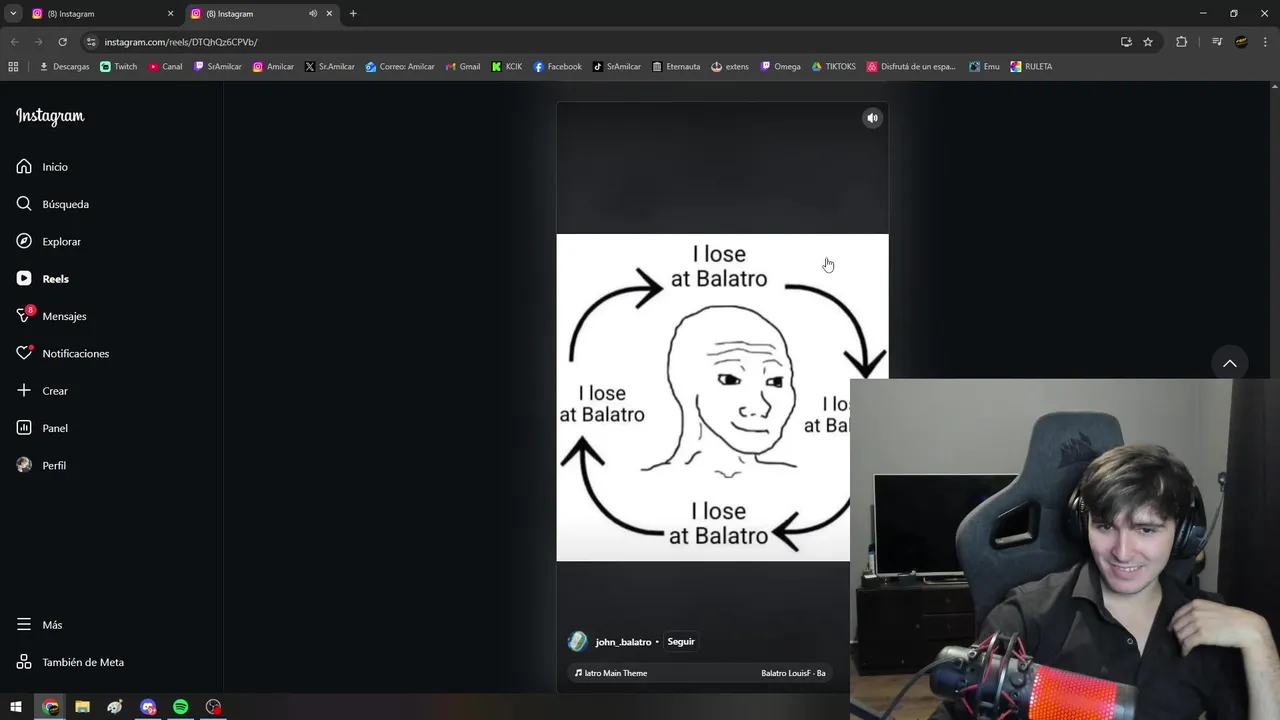This screenshot has width=1280, height=720.
Task: Open OBS Studio from the taskbar
Action: [x=213, y=707]
